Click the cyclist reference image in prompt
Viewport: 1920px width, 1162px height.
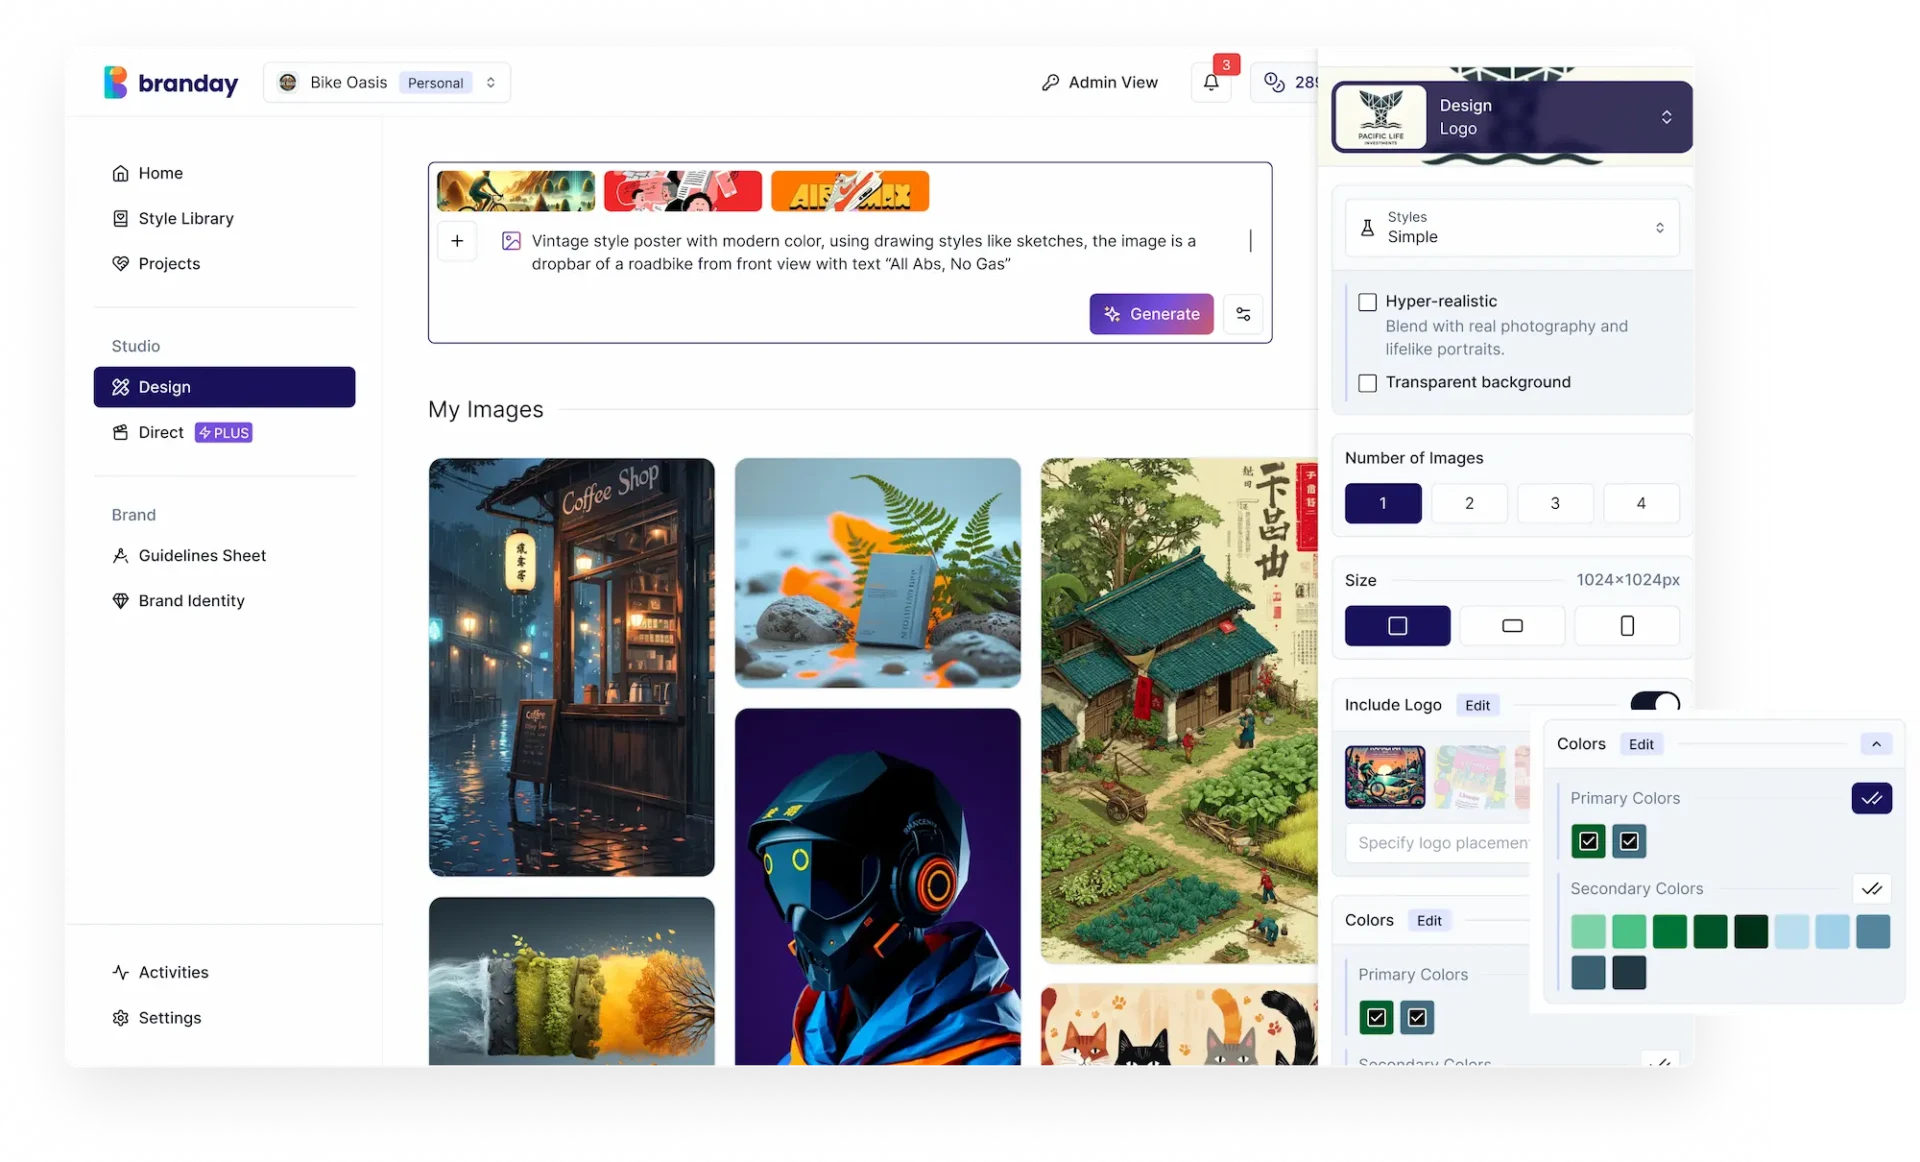[x=516, y=191]
